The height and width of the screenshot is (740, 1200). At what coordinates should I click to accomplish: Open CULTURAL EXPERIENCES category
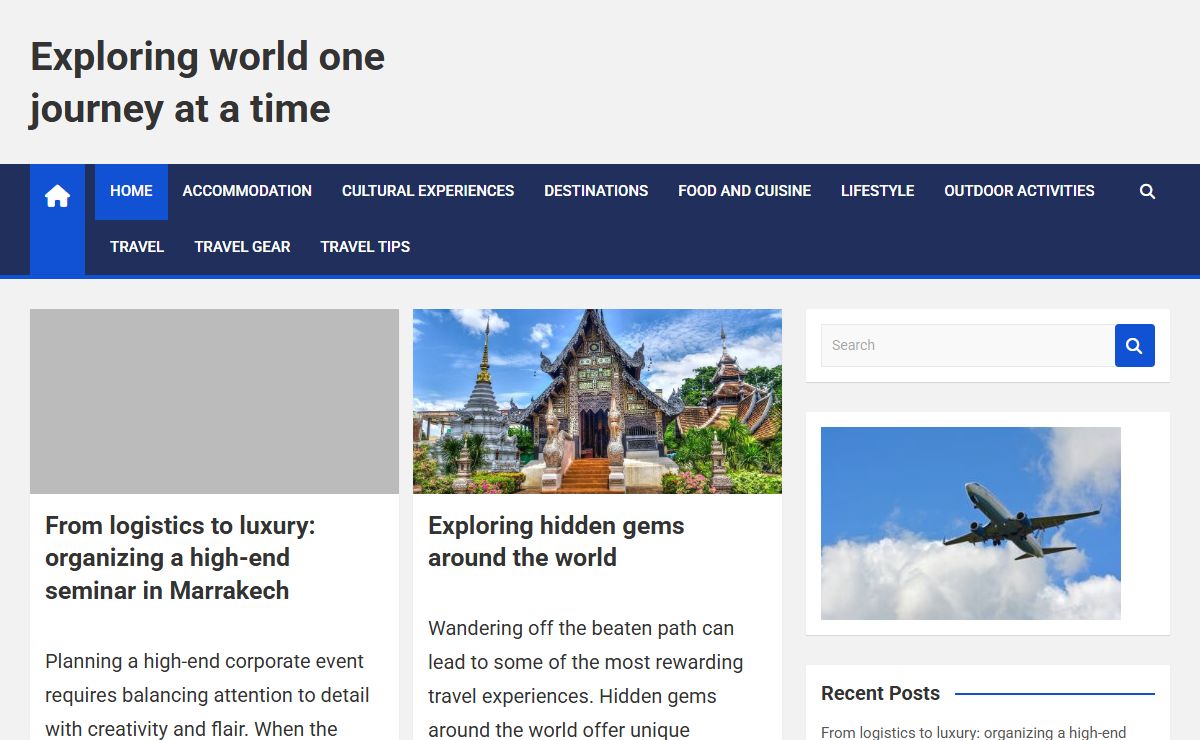[428, 191]
